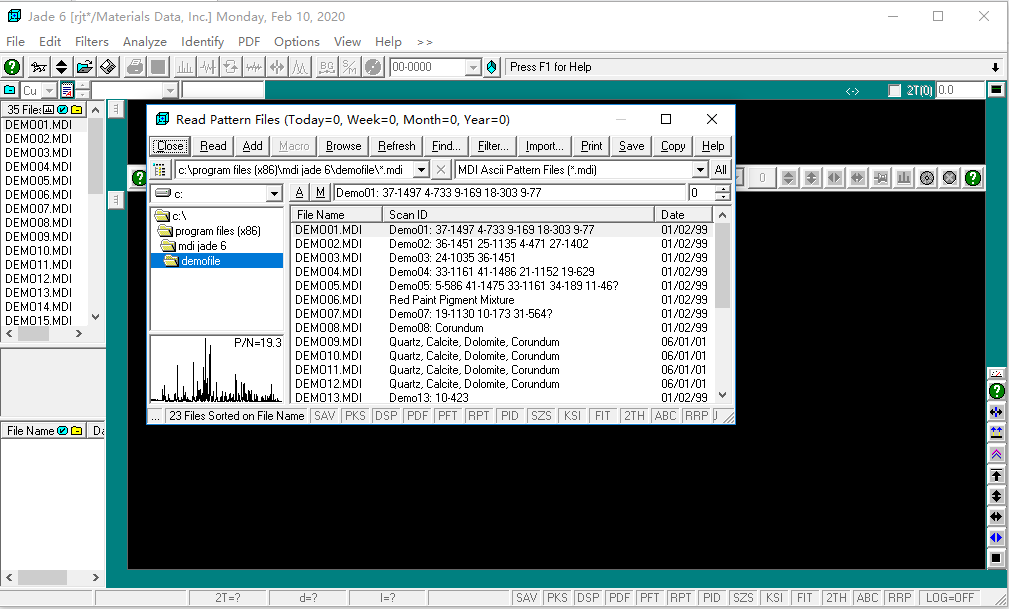This screenshot has height=609, width=1009.
Task: Open the Analyze menu
Action: point(145,42)
